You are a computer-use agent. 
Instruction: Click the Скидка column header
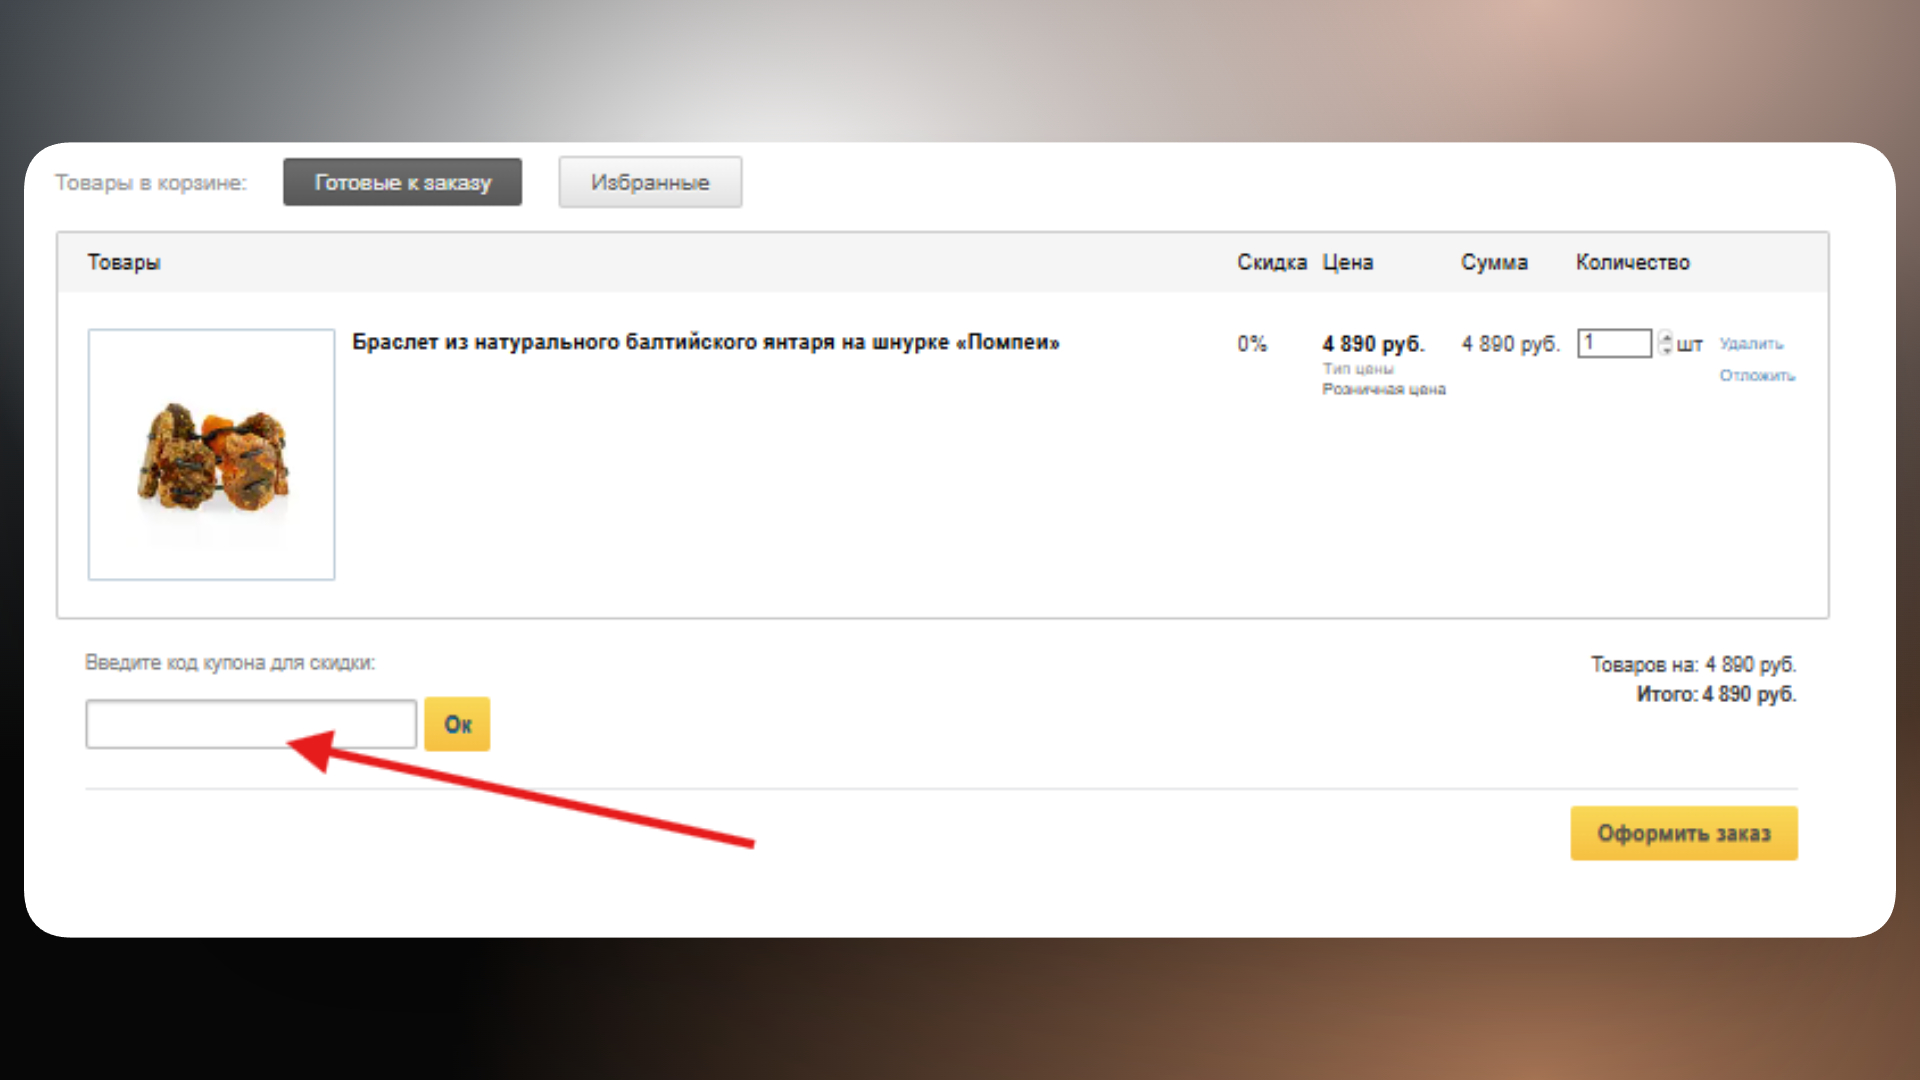tap(1271, 262)
